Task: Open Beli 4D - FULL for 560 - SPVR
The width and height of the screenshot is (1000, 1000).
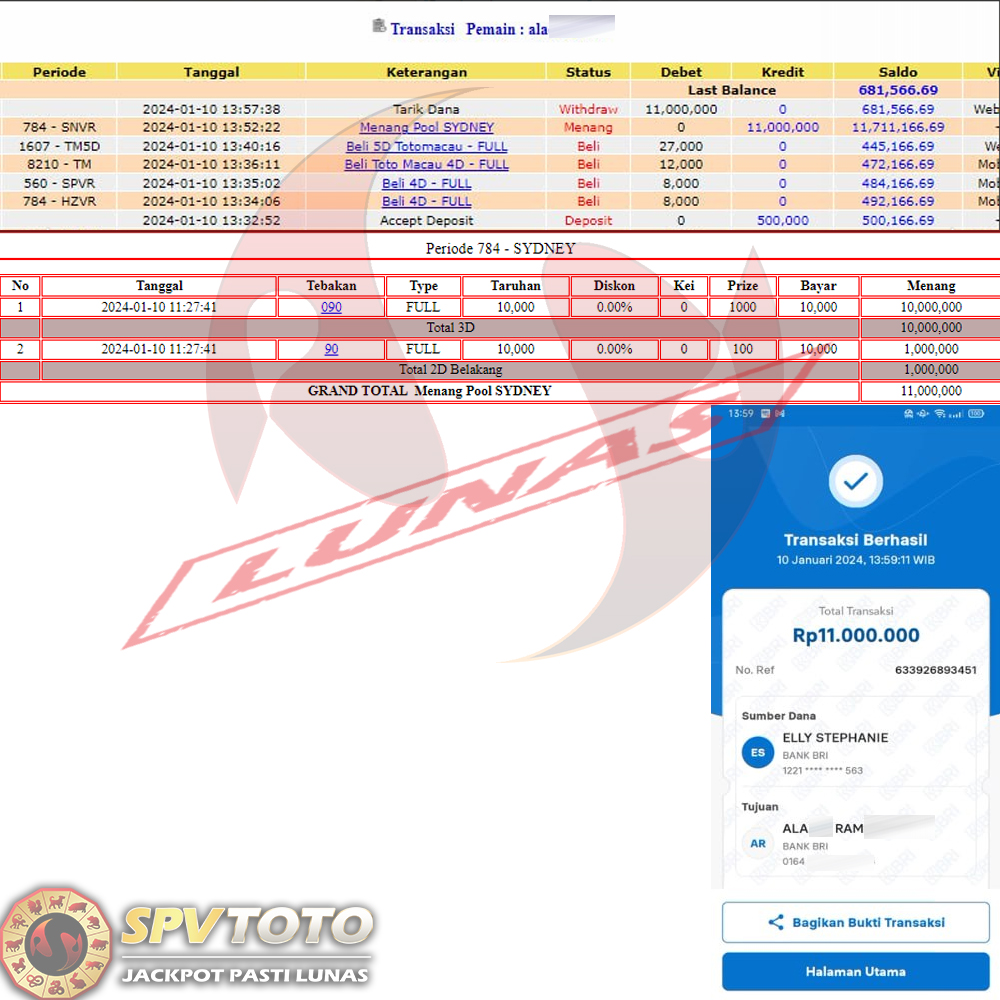Action: tap(426, 183)
